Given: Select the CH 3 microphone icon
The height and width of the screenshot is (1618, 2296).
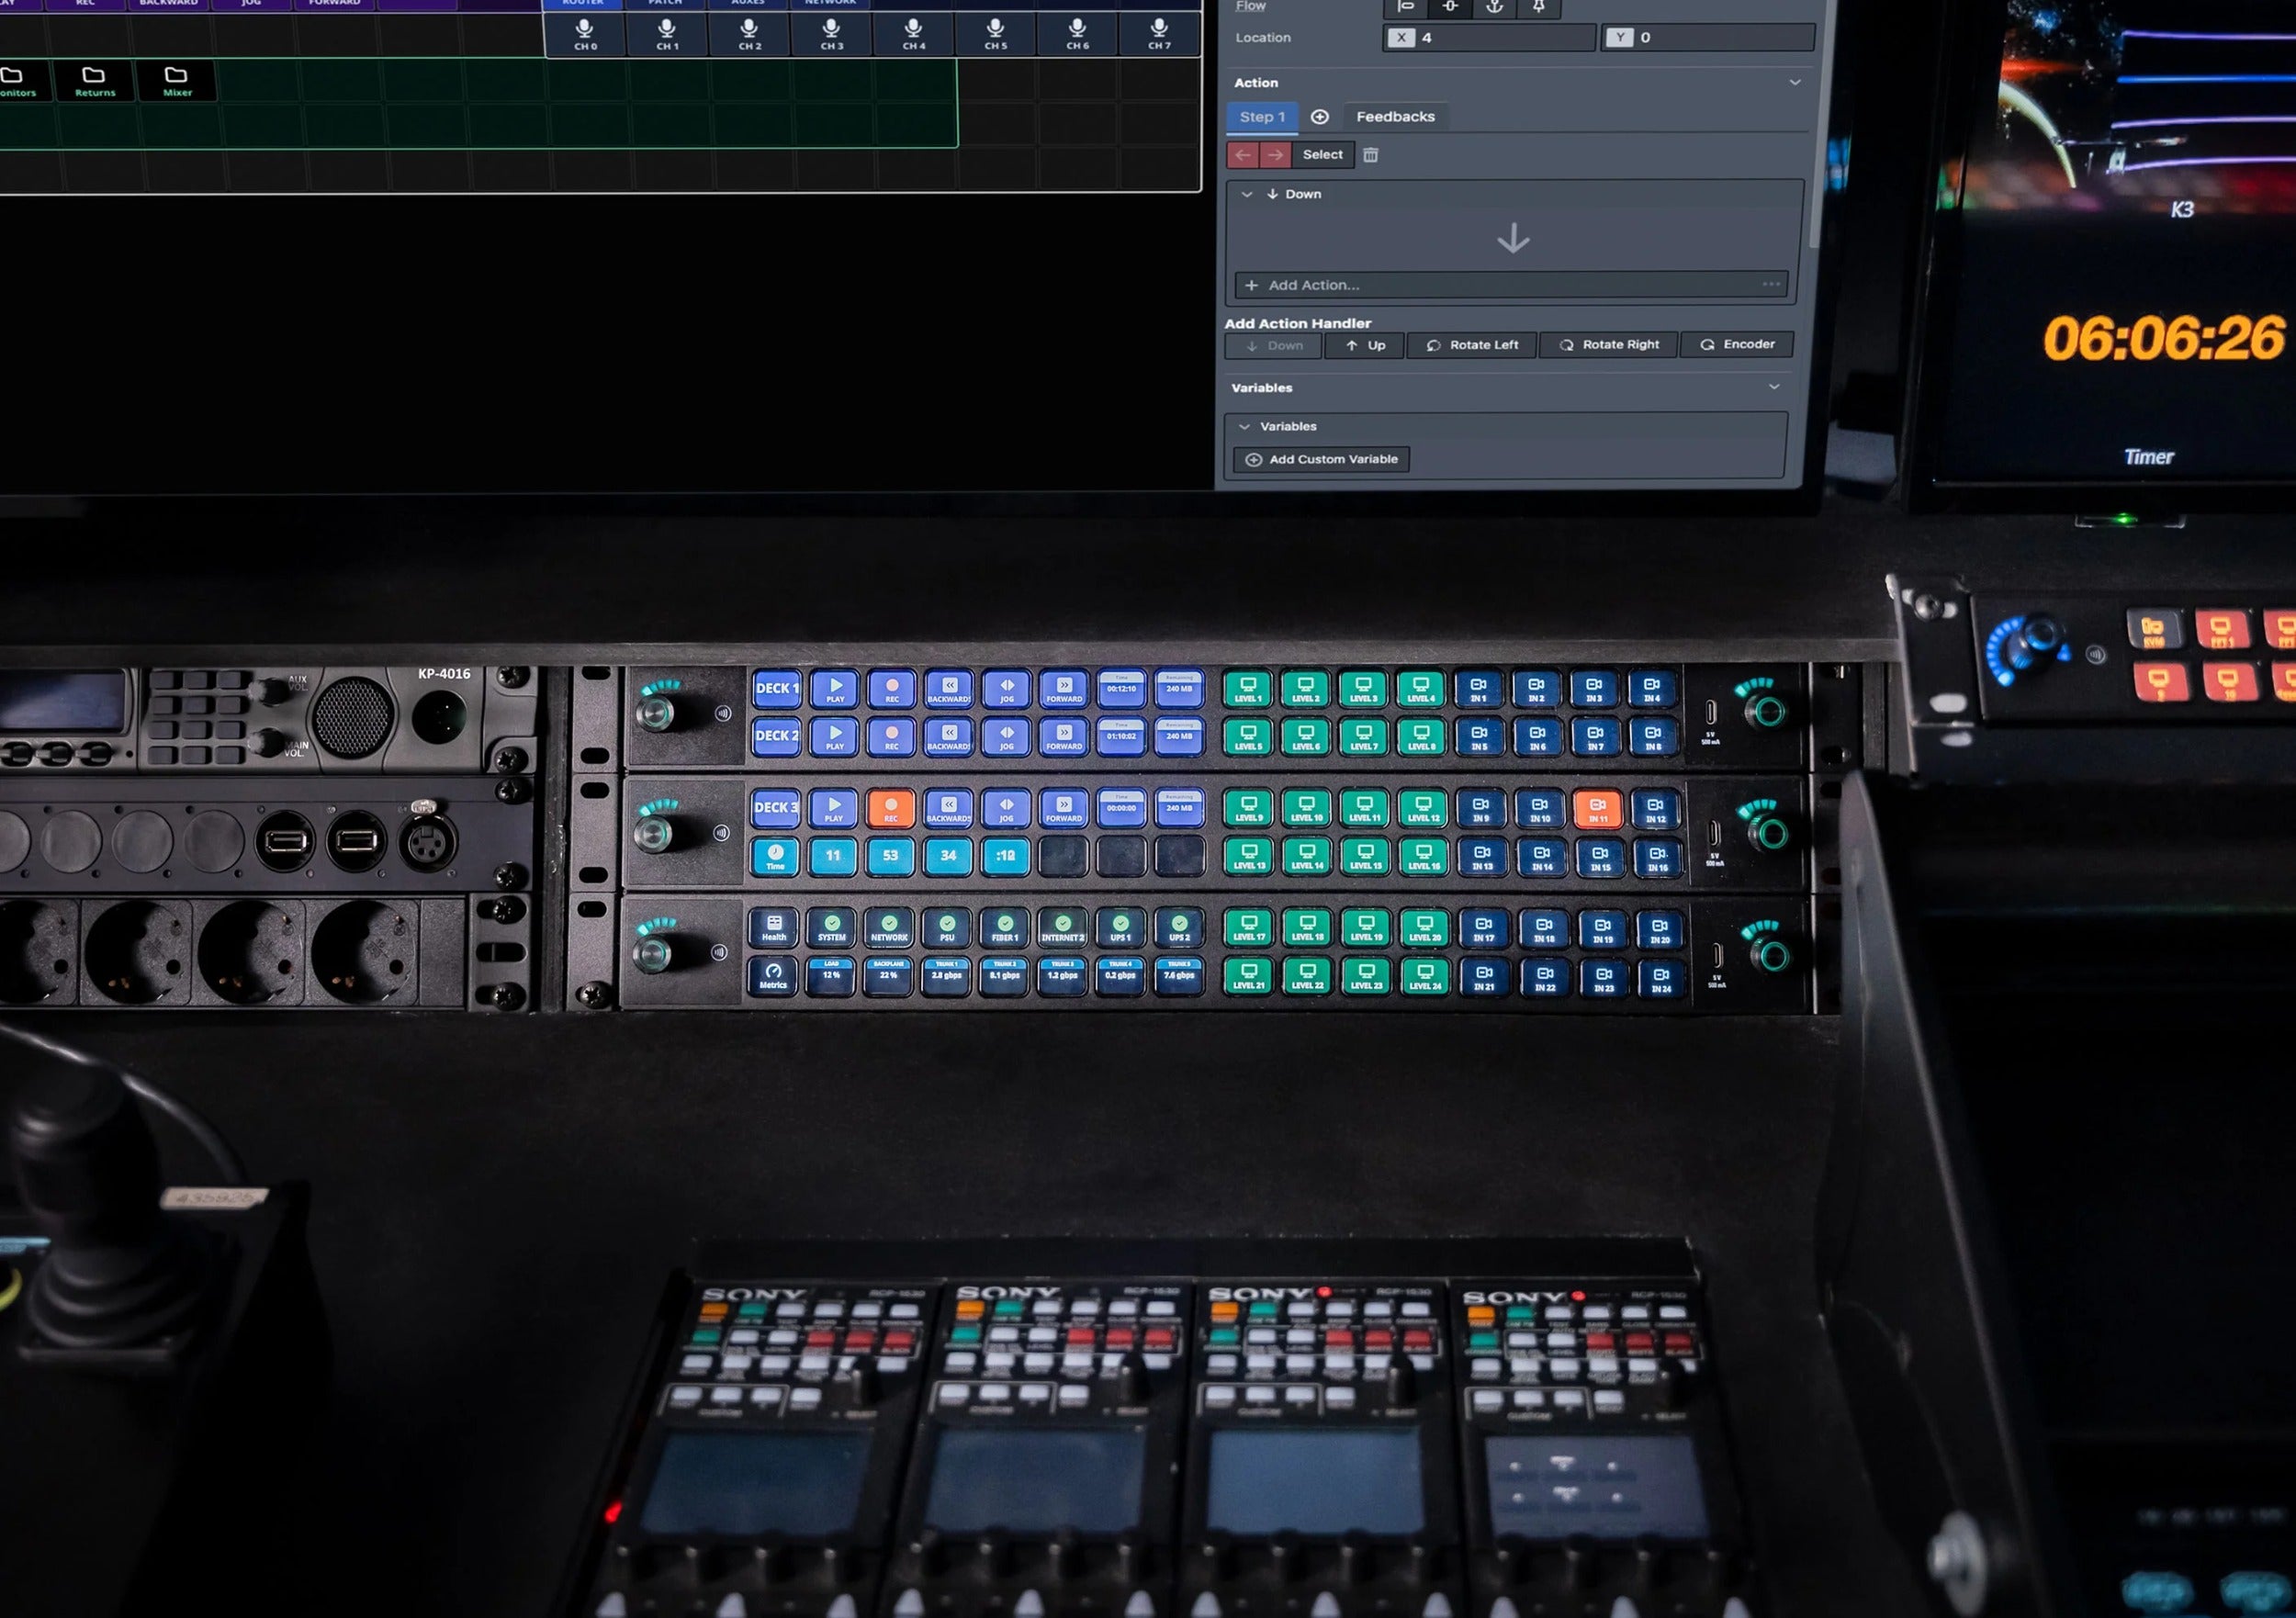Looking at the screenshot, I should pos(833,29).
